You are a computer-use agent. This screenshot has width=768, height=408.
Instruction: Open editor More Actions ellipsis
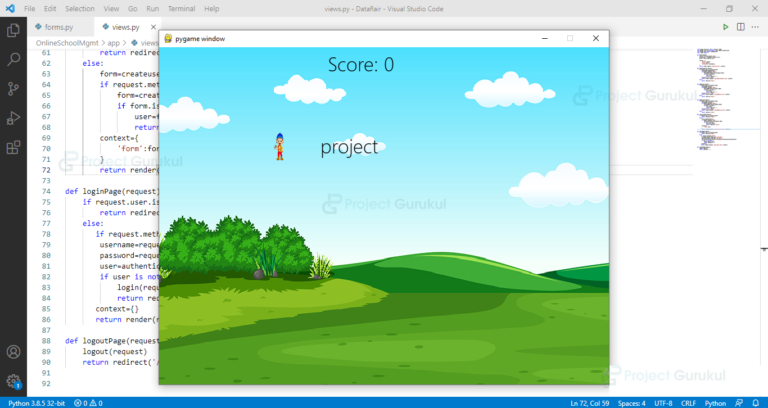pyautogui.click(x=755, y=27)
